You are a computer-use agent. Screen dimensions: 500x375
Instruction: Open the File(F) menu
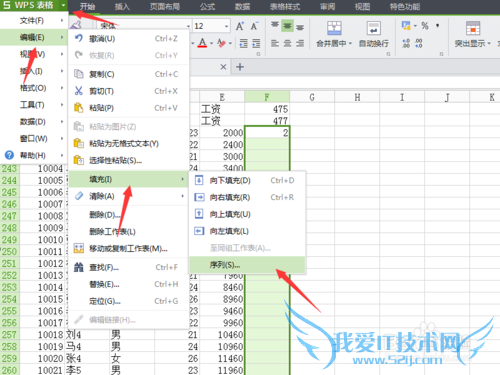point(33,21)
